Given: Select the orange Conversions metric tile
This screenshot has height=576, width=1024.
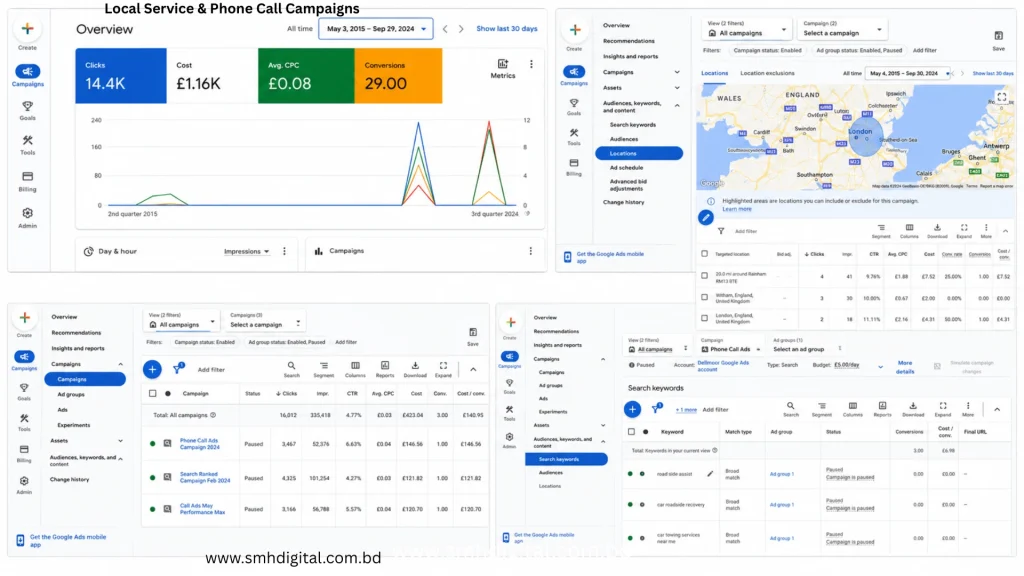Looking at the screenshot, I should [398, 76].
